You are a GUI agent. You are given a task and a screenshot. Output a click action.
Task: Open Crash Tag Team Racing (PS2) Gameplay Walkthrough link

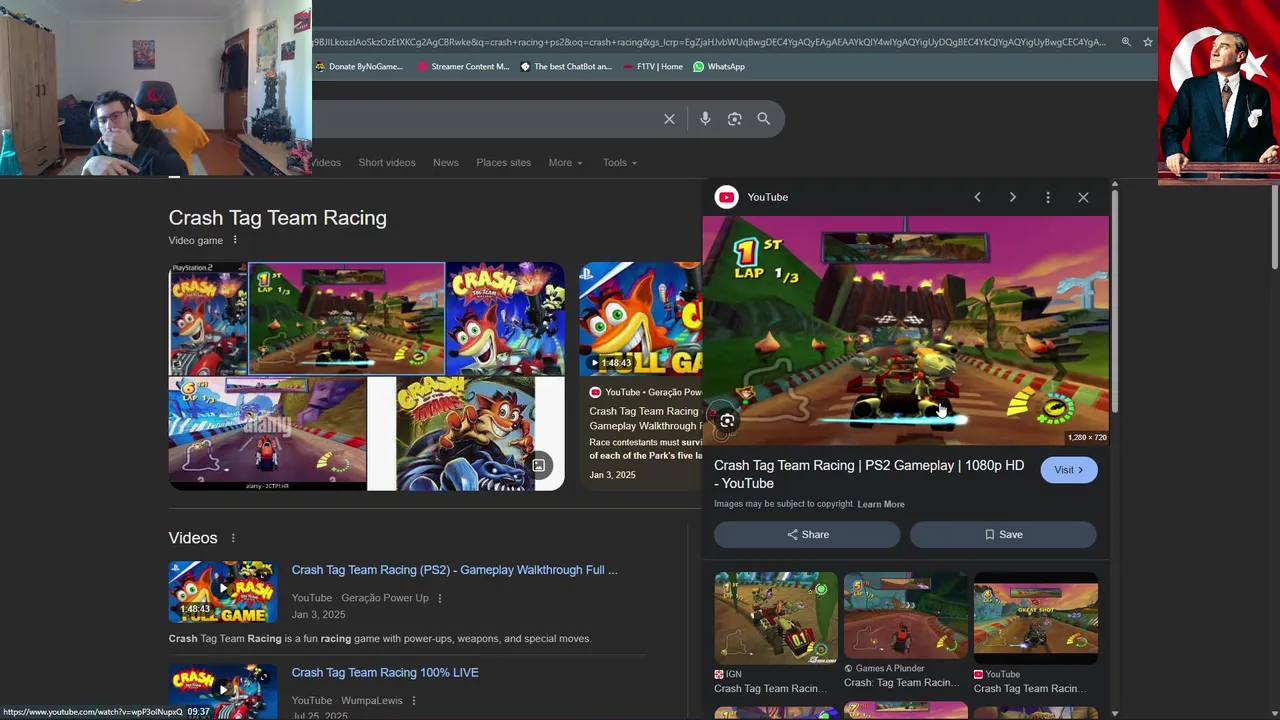pos(454,570)
